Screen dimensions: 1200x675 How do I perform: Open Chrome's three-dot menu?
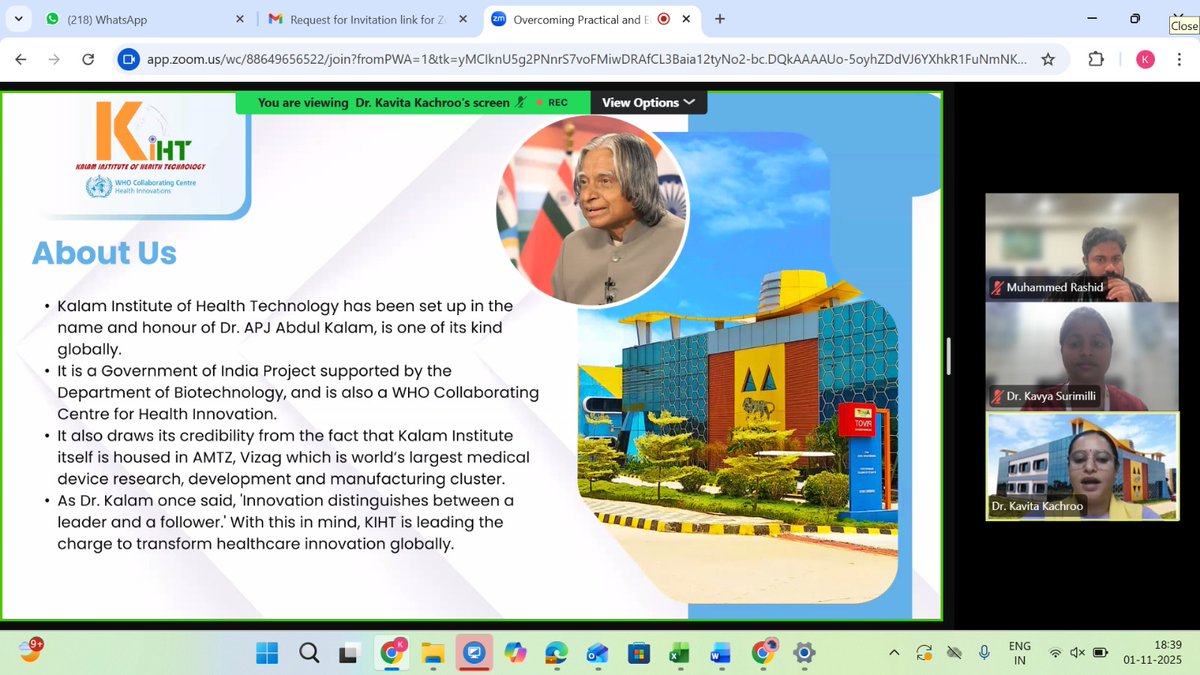click(x=1179, y=60)
